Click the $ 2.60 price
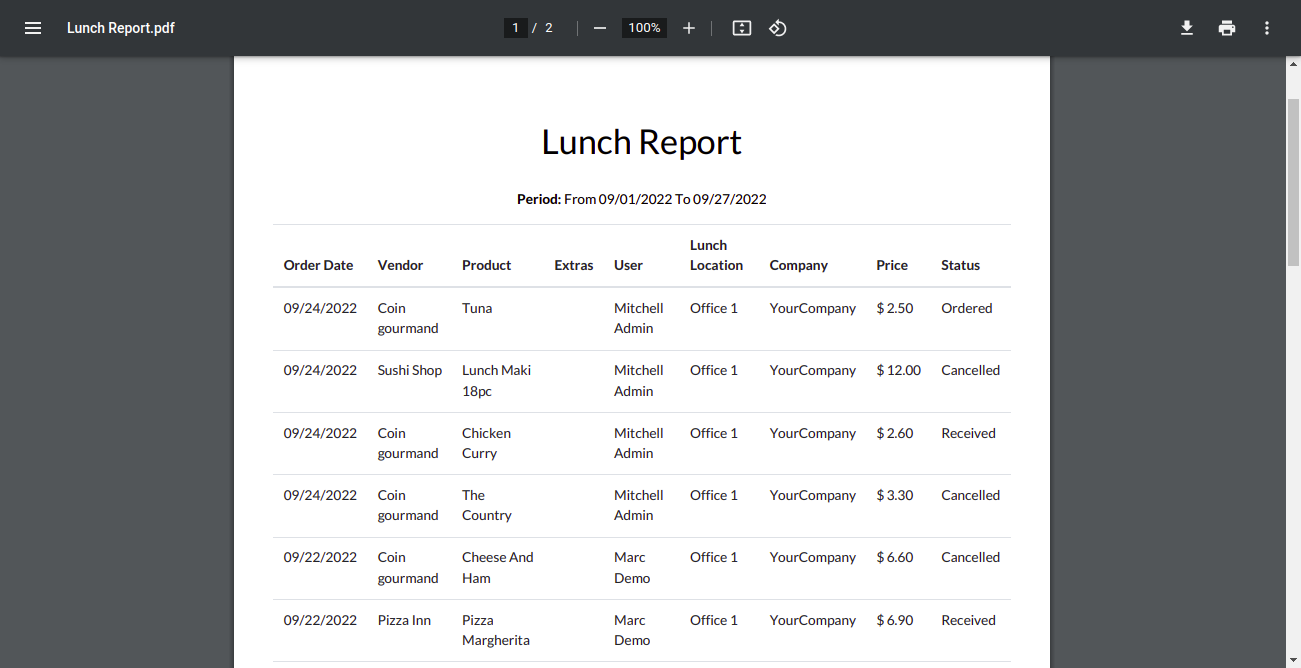 (895, 433)
